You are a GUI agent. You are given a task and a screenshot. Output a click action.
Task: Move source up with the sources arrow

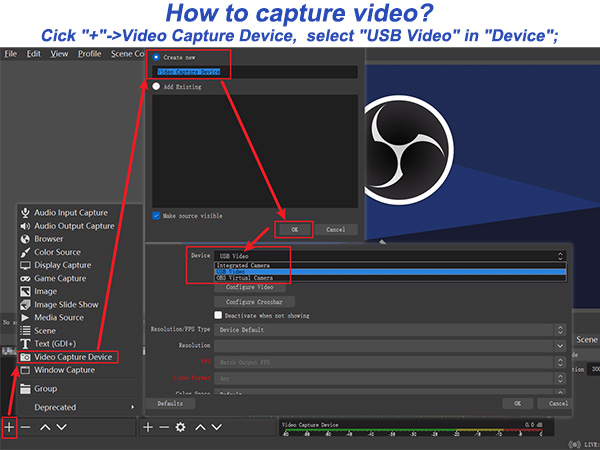(x=200, y=427)
